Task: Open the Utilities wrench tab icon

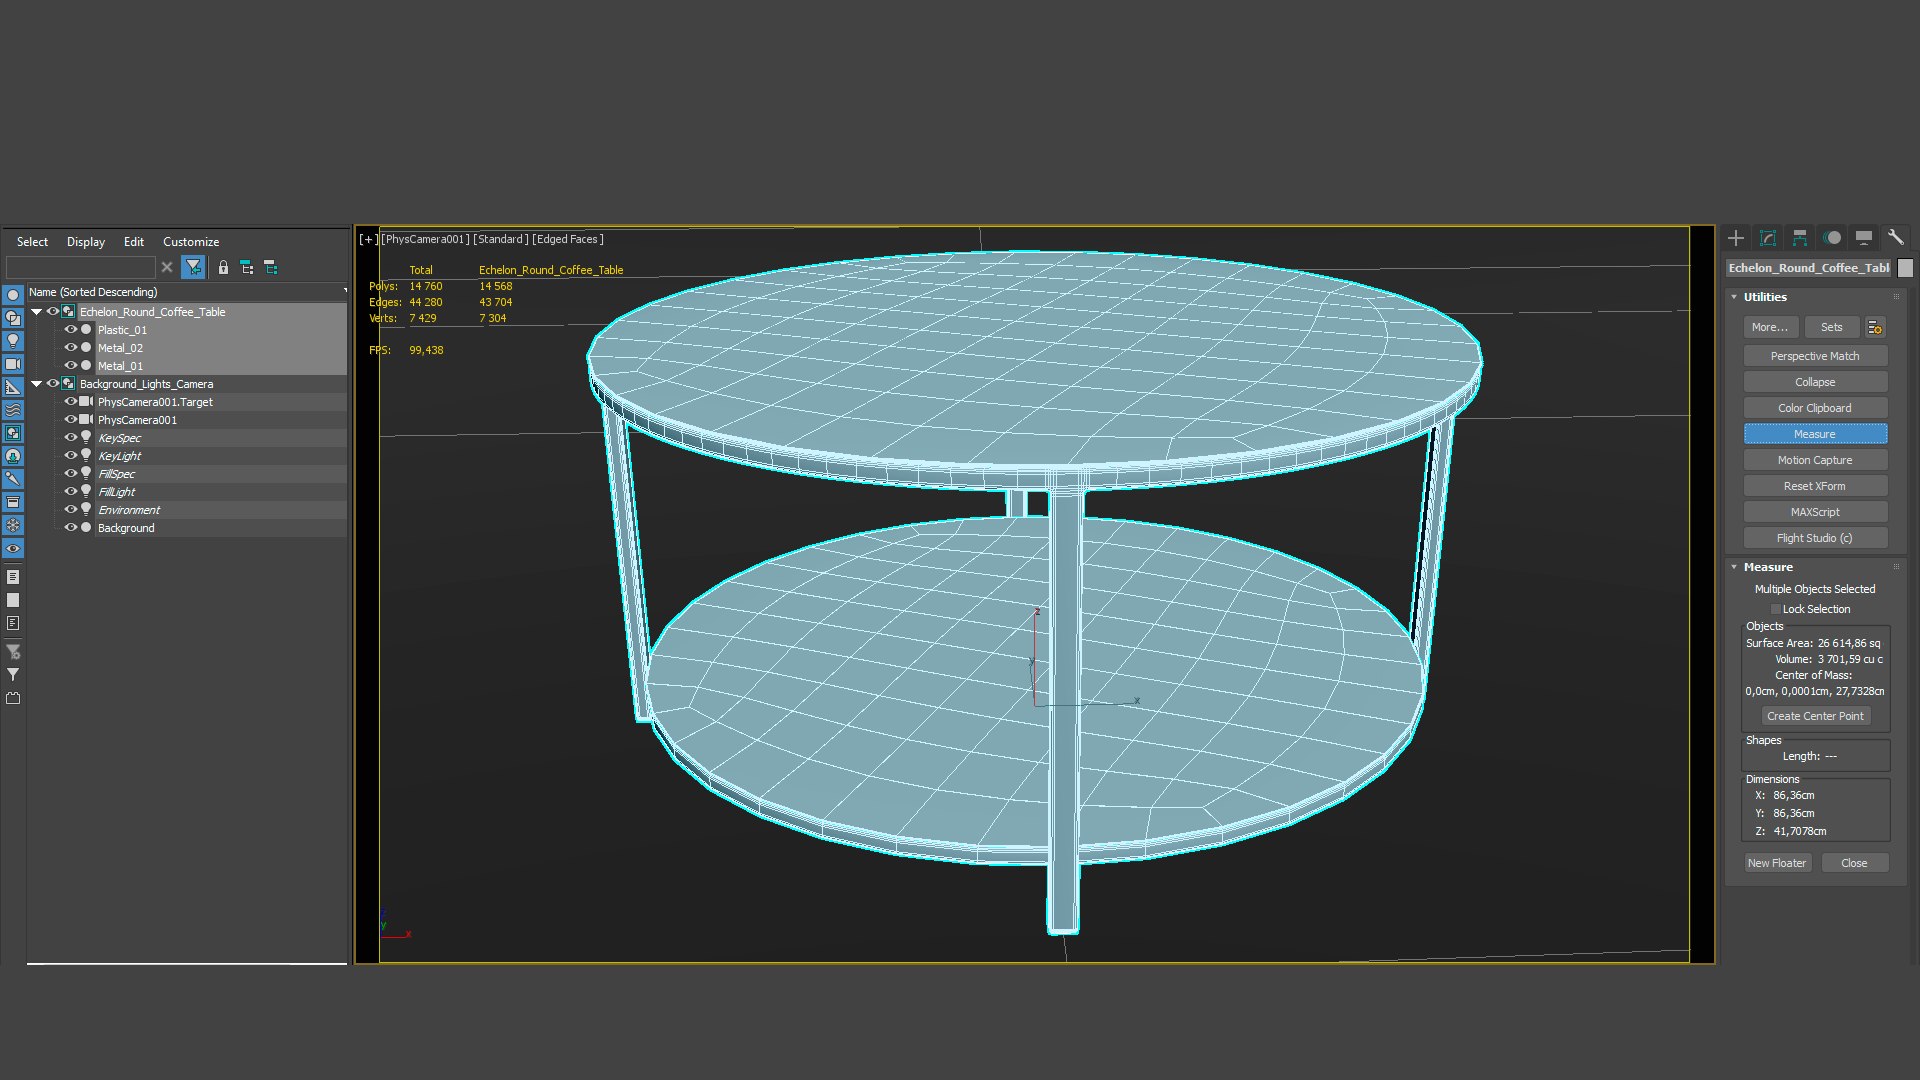Action: pyautogui.click(x=1896, y=238)
